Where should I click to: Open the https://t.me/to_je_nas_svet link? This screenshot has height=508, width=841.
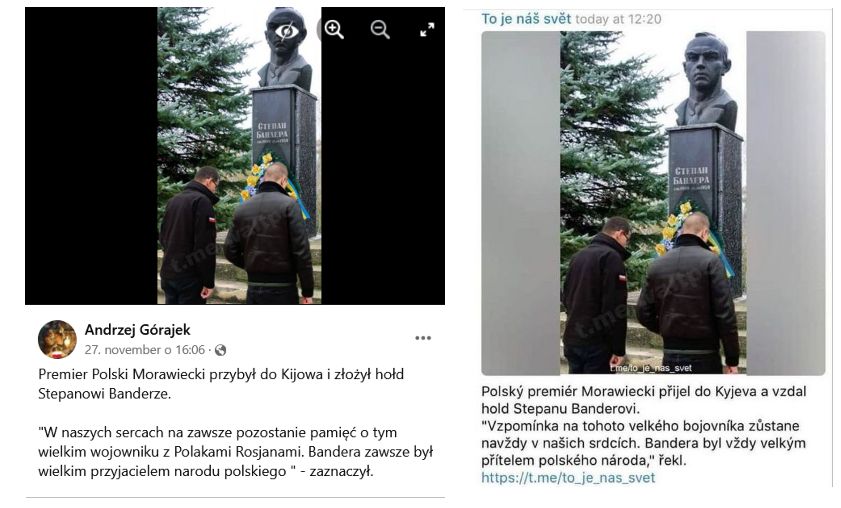568,477
